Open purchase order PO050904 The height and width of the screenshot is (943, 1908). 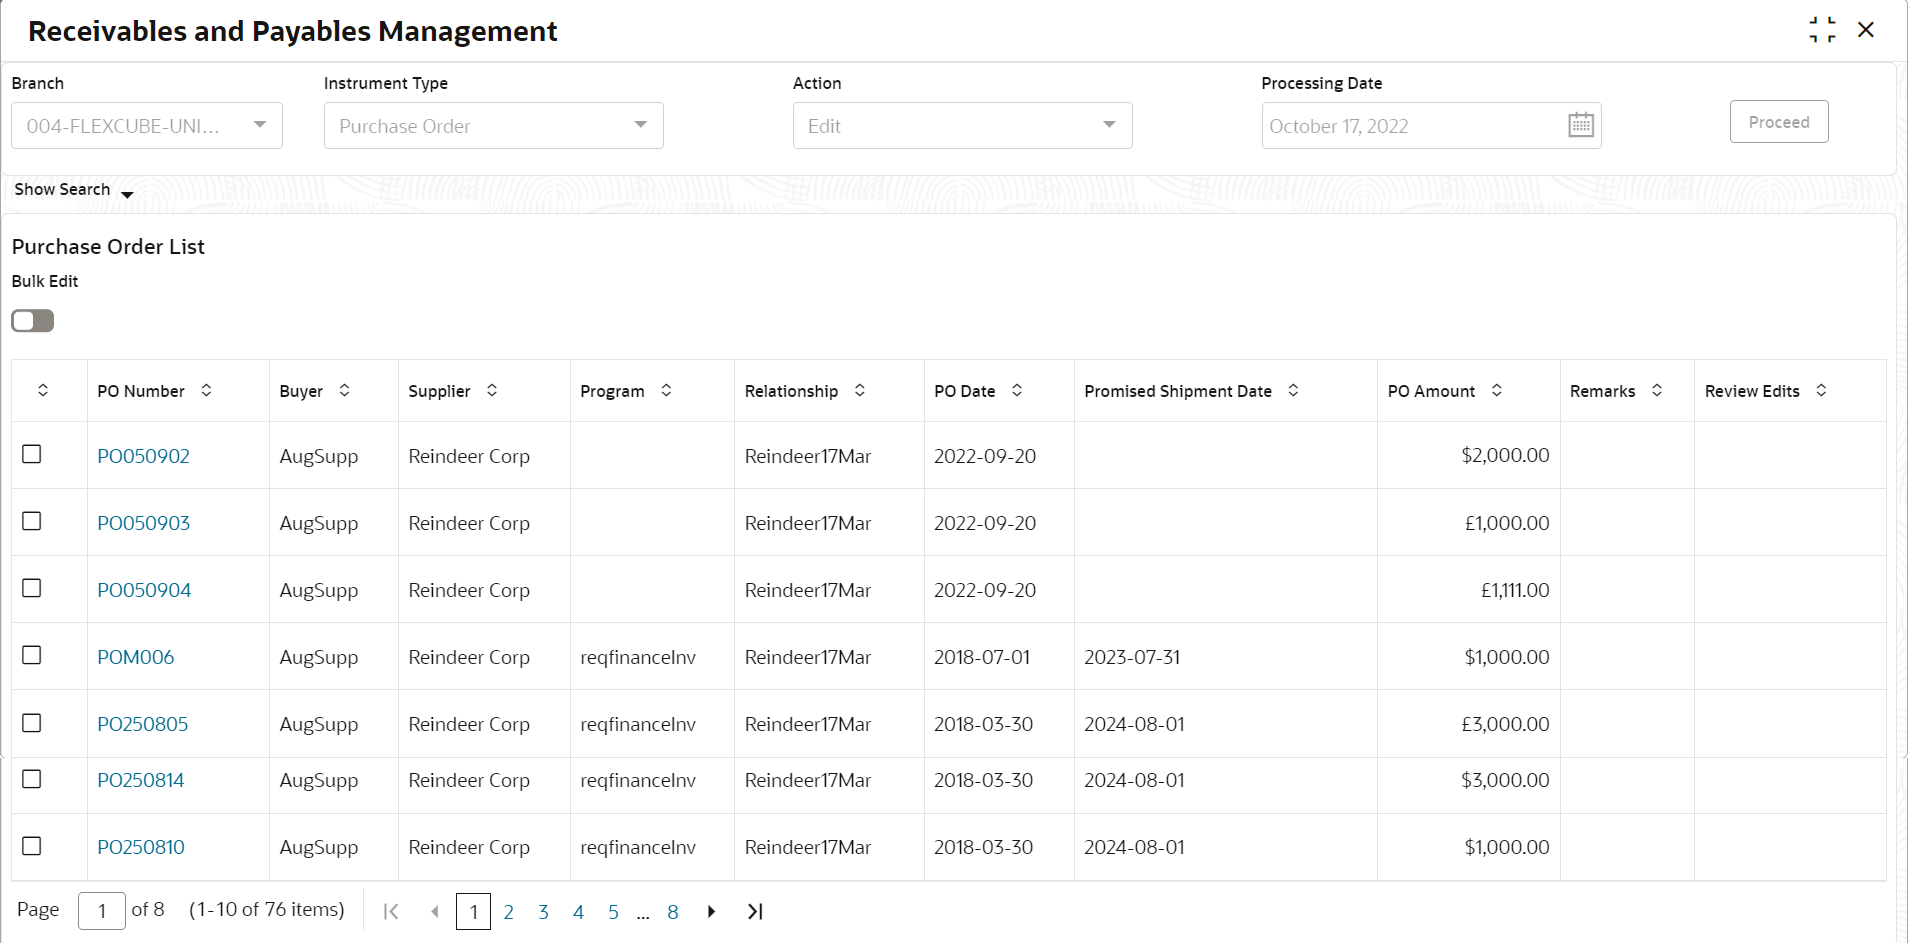[144, 590]
